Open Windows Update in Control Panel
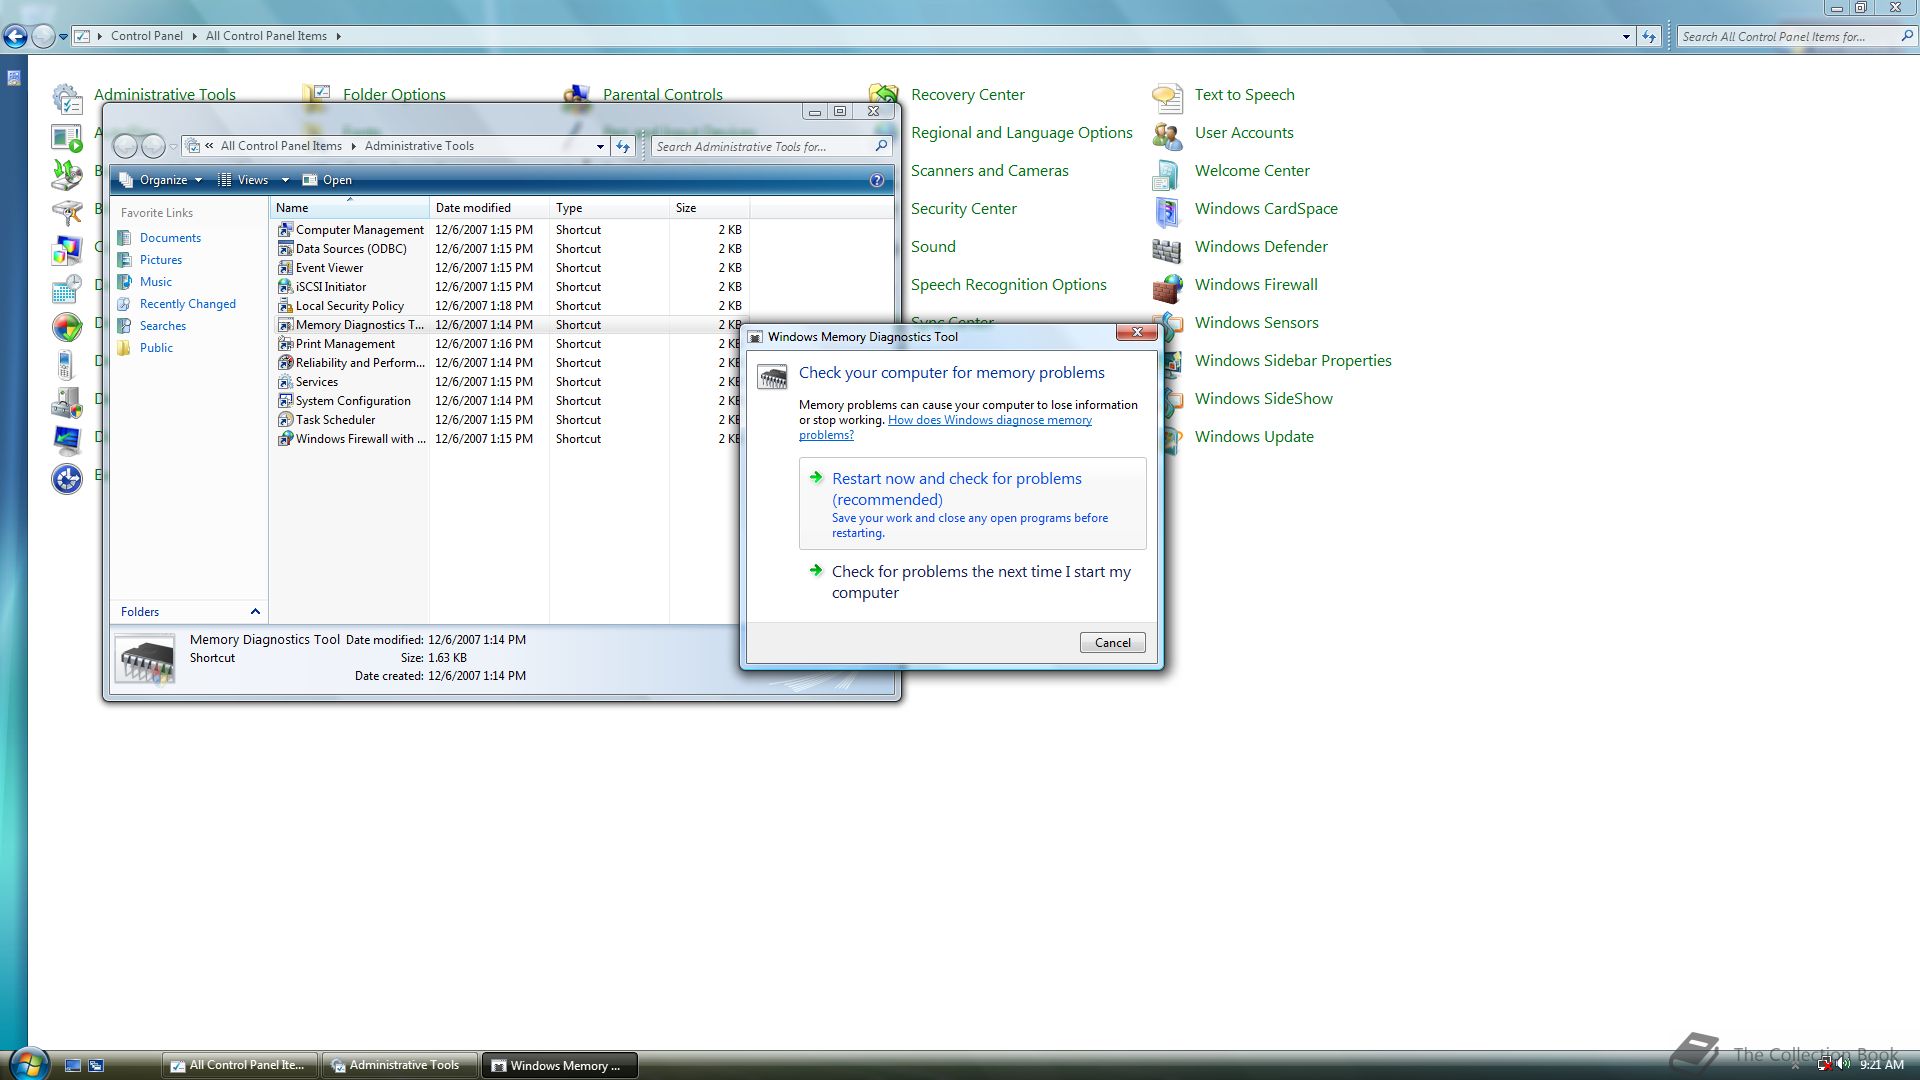This screenshot has width=1920, height=1080. pos(1254,437)
